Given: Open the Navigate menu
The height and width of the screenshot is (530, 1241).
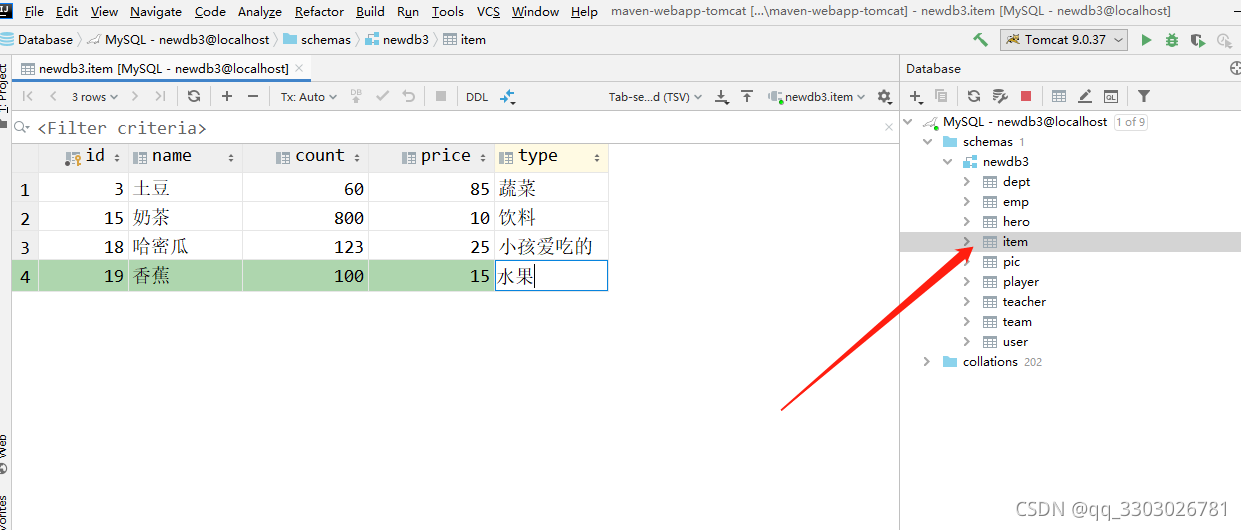Looking at the screenshot, I should click(156, 12).
